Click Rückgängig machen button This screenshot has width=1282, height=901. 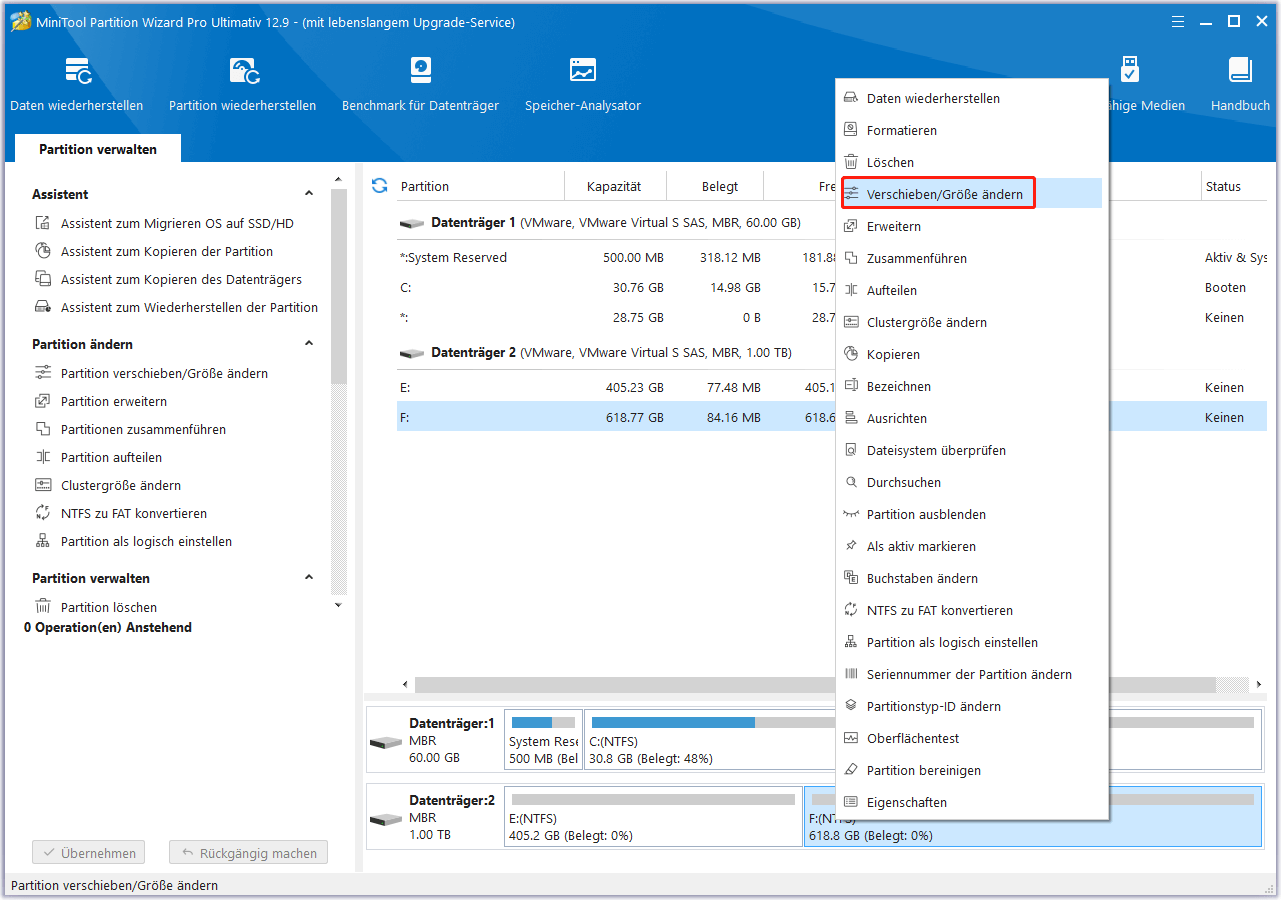(249, 854)
